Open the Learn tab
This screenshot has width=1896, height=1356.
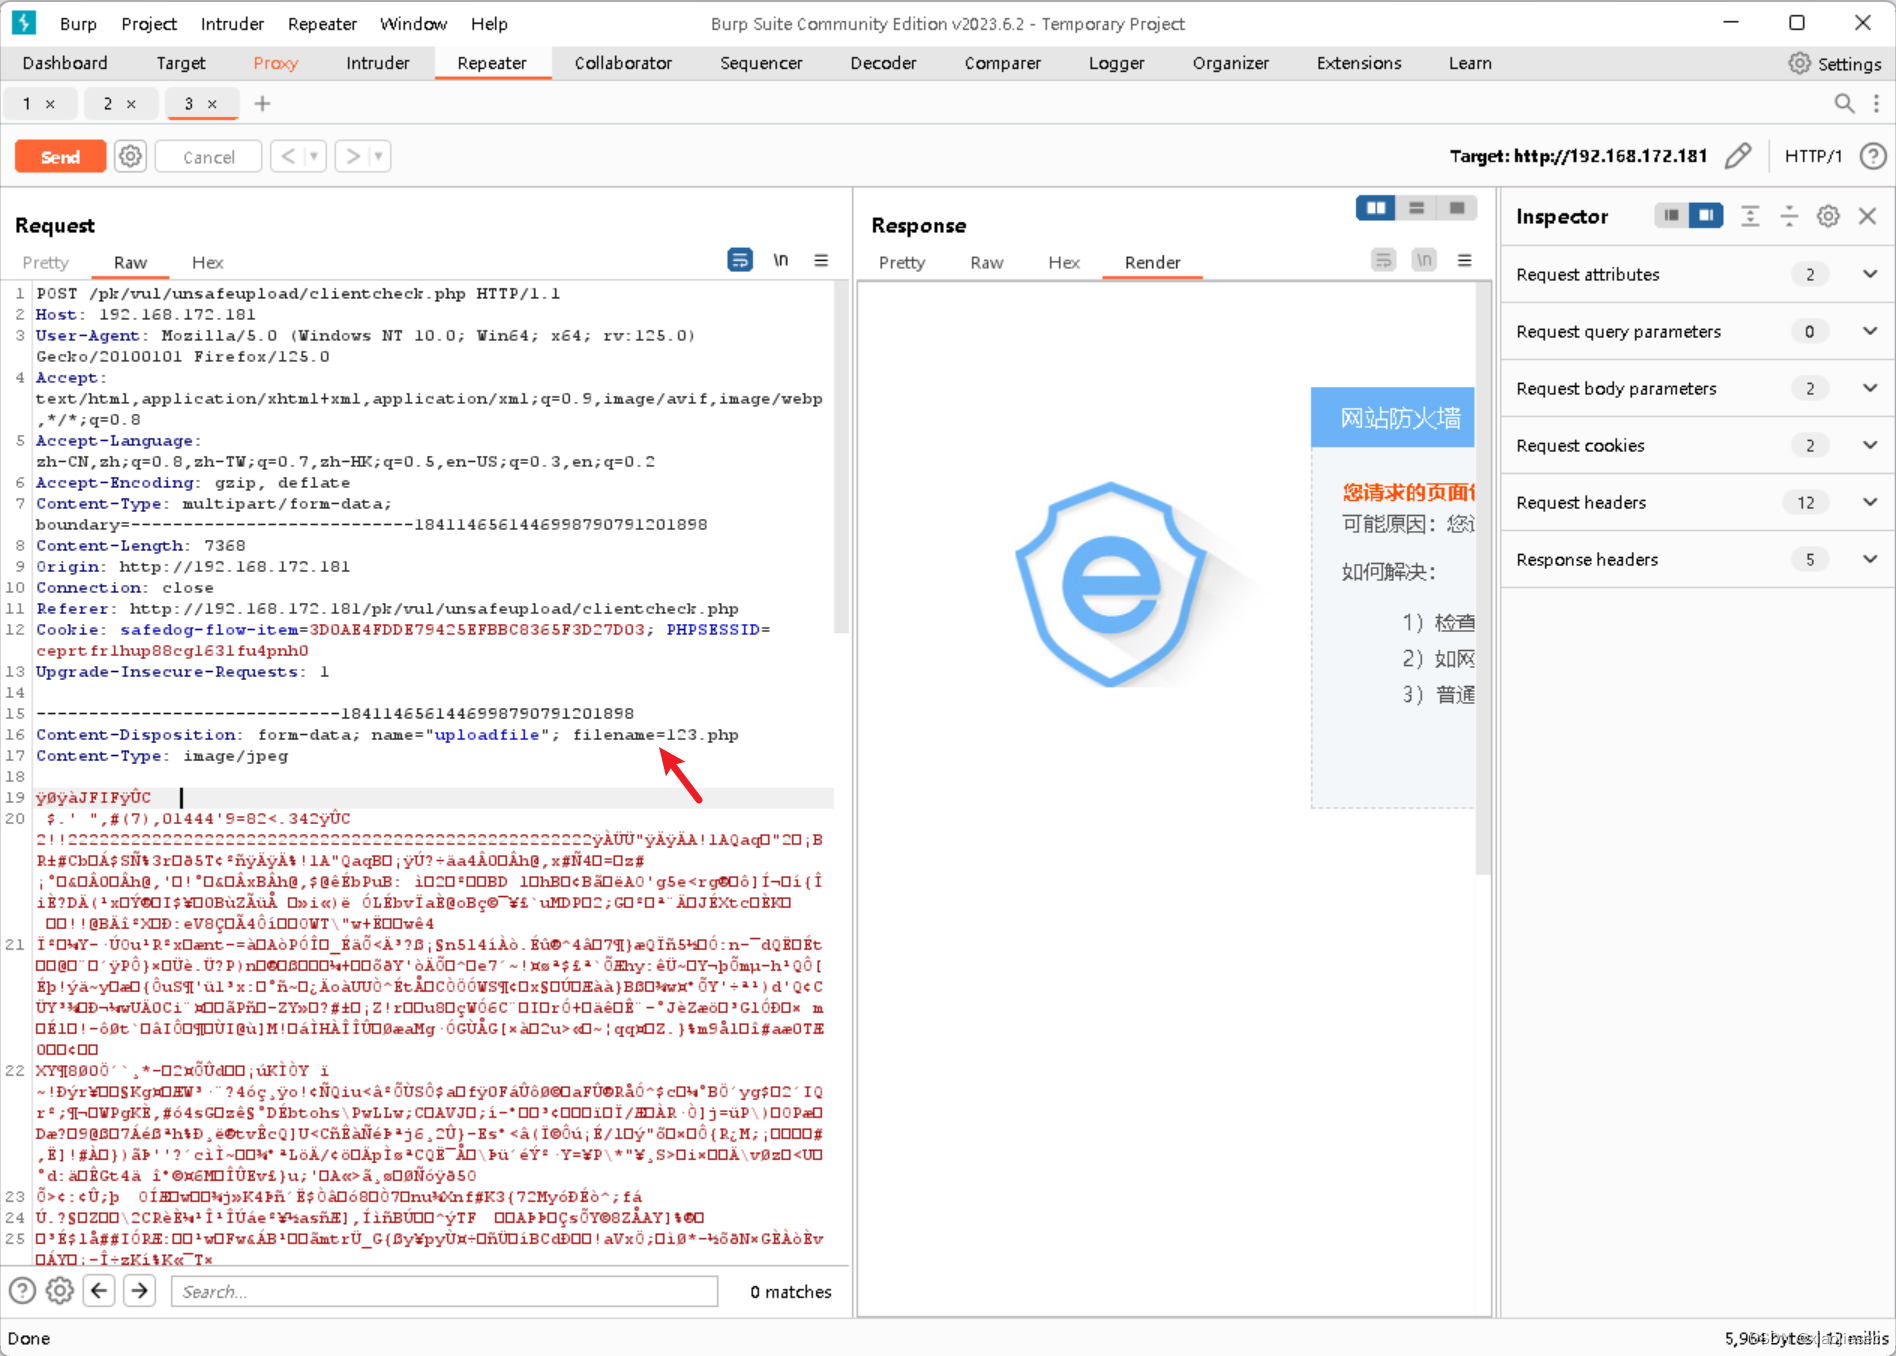point(1469,63)
